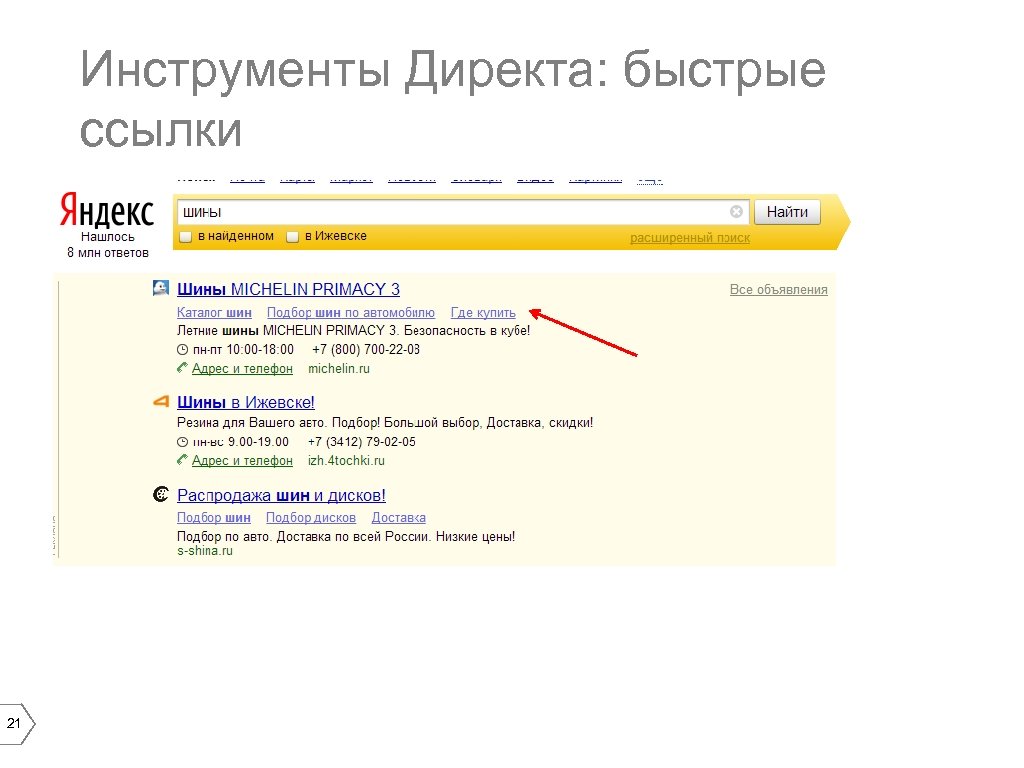Click the Яндекс logo
Screen dimensions: 1024x768
click(107, 210)
